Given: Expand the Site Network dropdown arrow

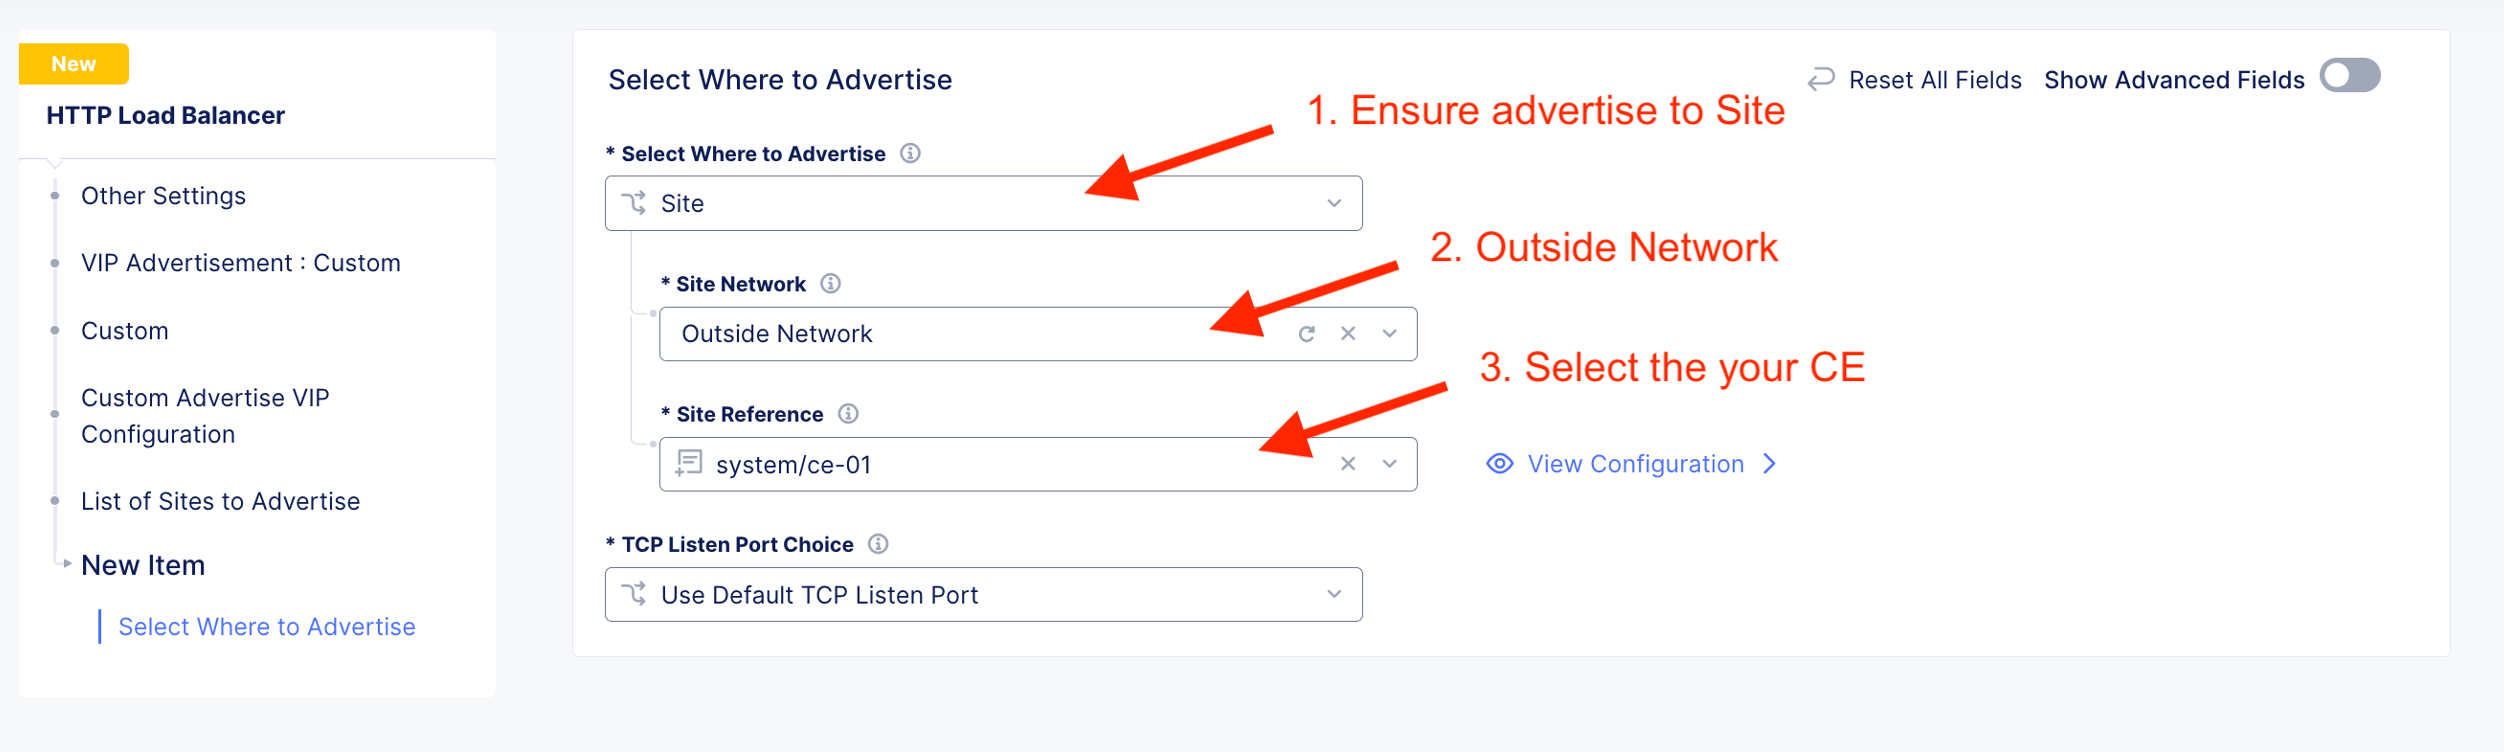Looking at the screenshot, I should tap(1389, 334).
